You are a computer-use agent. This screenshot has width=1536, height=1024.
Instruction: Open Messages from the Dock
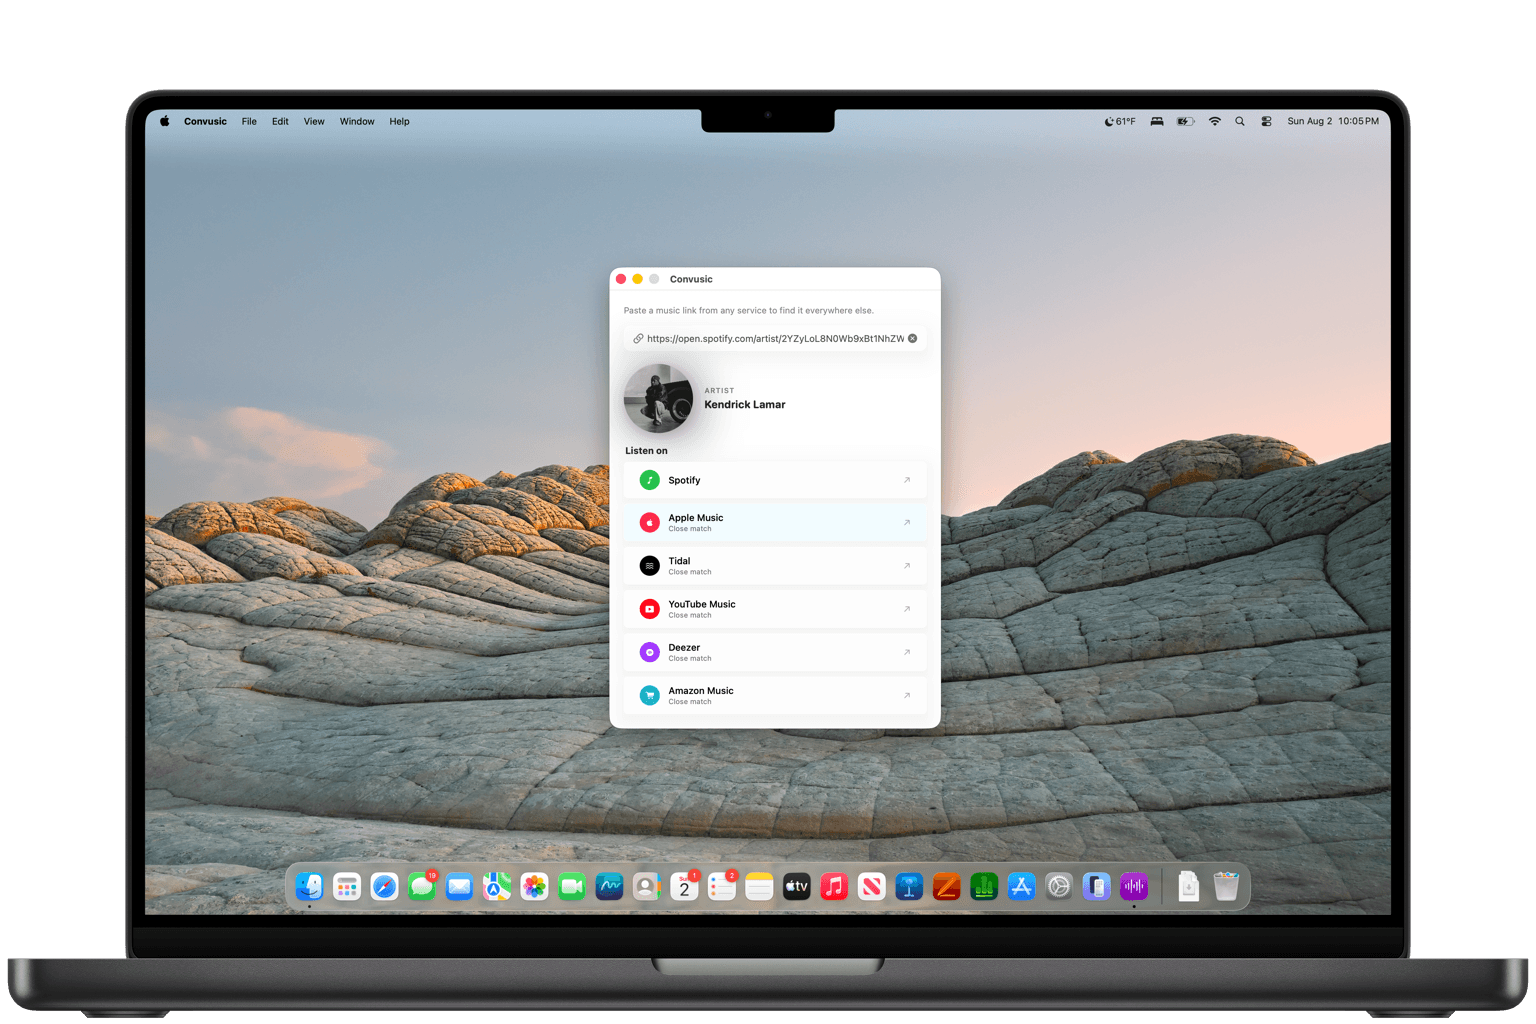422,886
